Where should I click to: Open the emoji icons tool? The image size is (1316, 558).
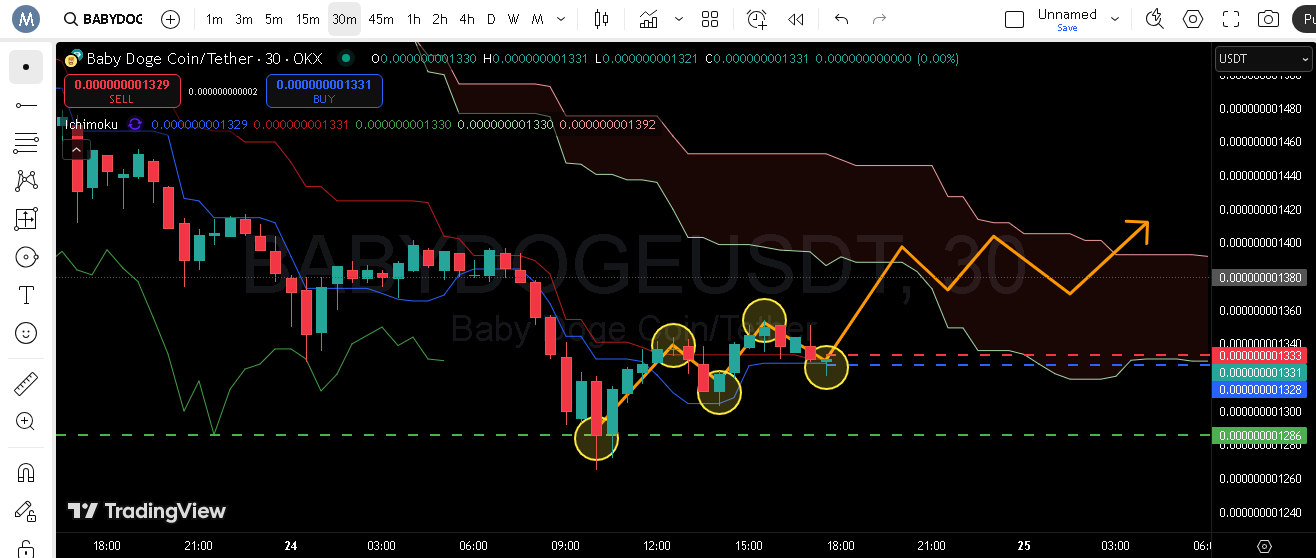[x=26, y=333]
